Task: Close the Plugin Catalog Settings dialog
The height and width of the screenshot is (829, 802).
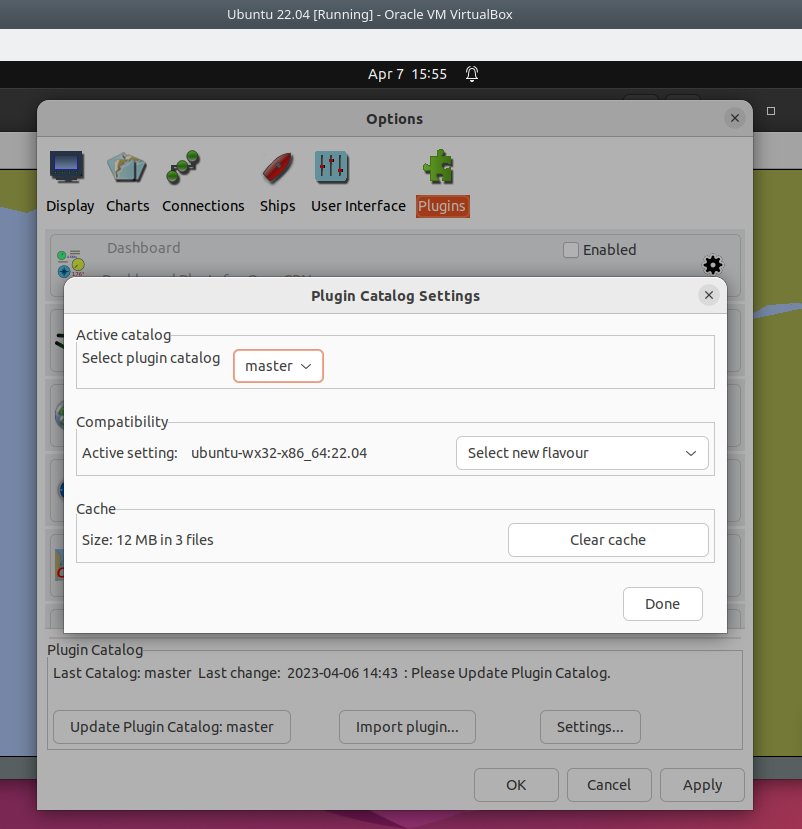Action: coord(709,295)
